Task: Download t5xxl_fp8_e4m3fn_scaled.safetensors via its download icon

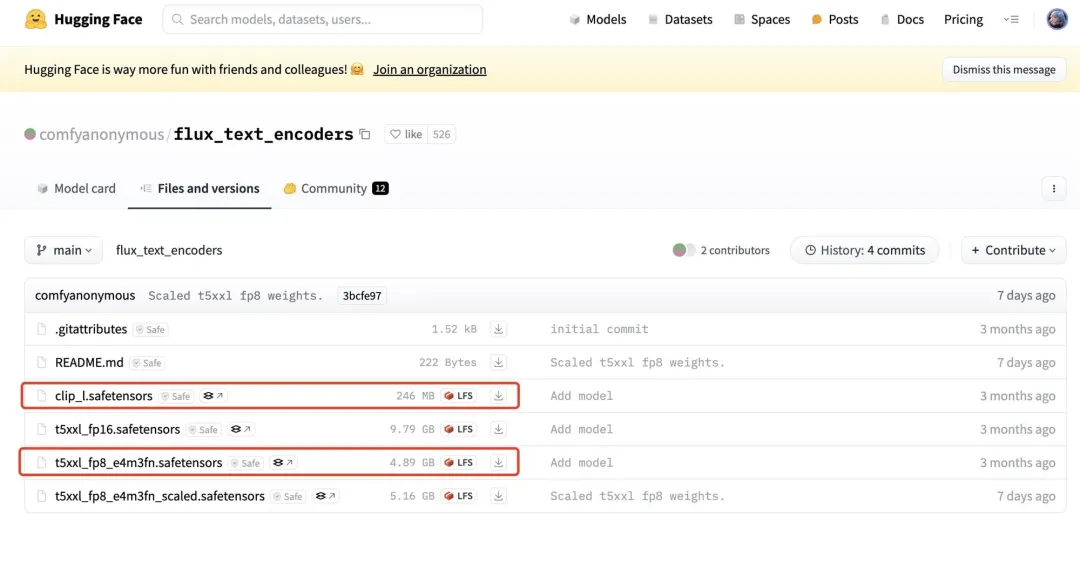Action: (x=498, y=496)
